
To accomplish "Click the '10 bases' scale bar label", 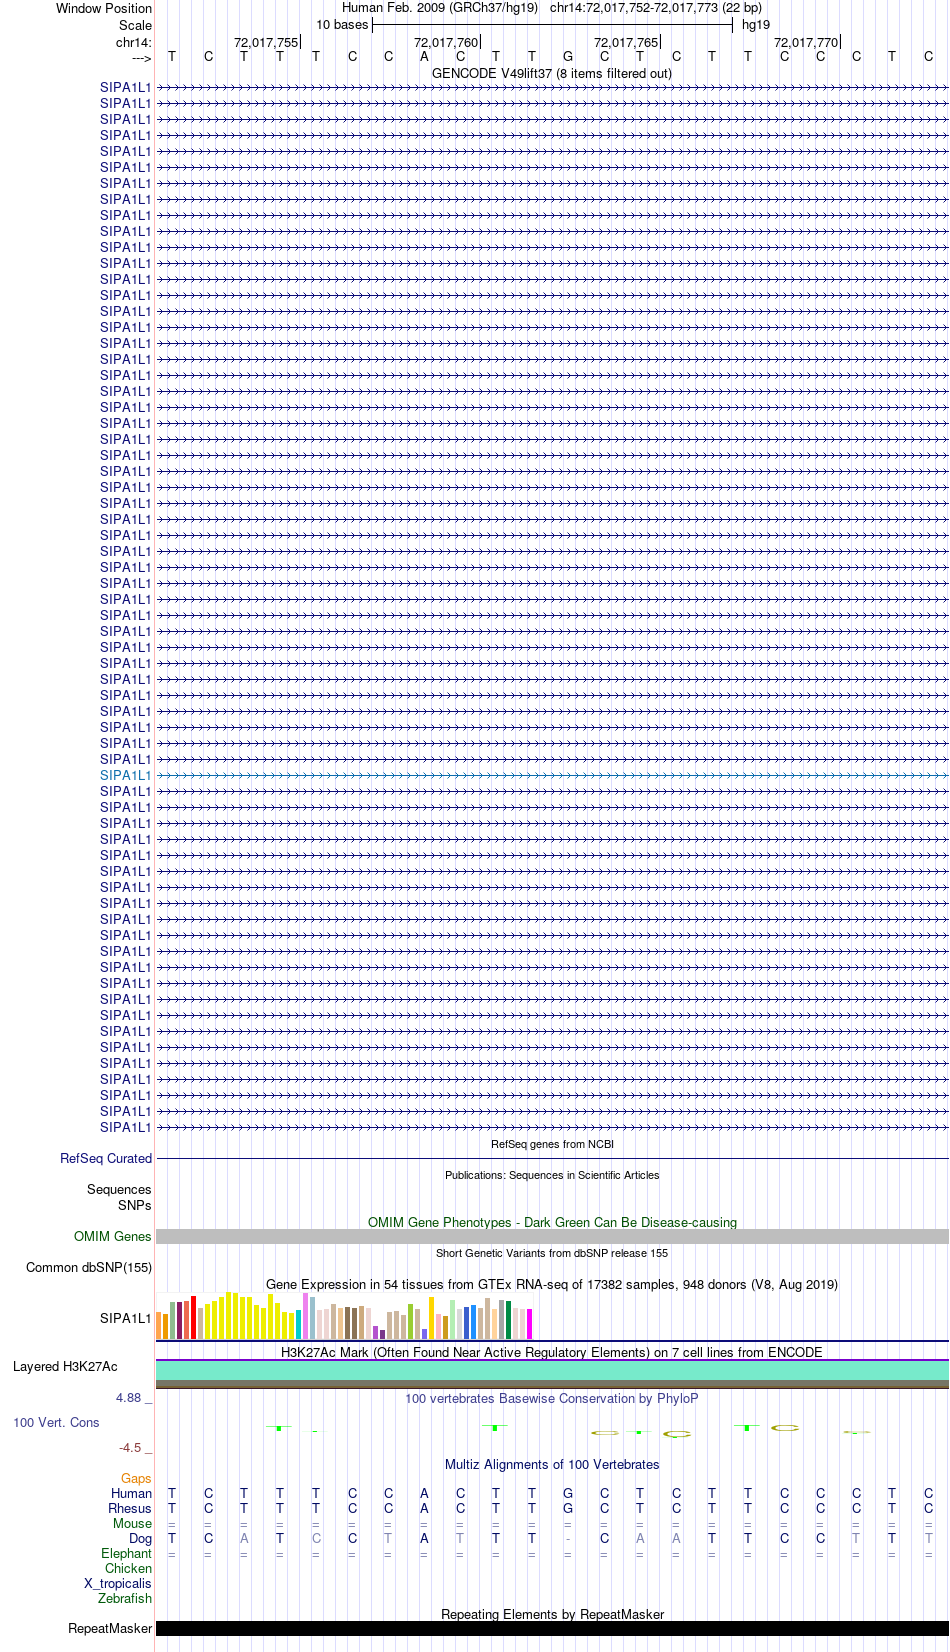I will 342,25.
